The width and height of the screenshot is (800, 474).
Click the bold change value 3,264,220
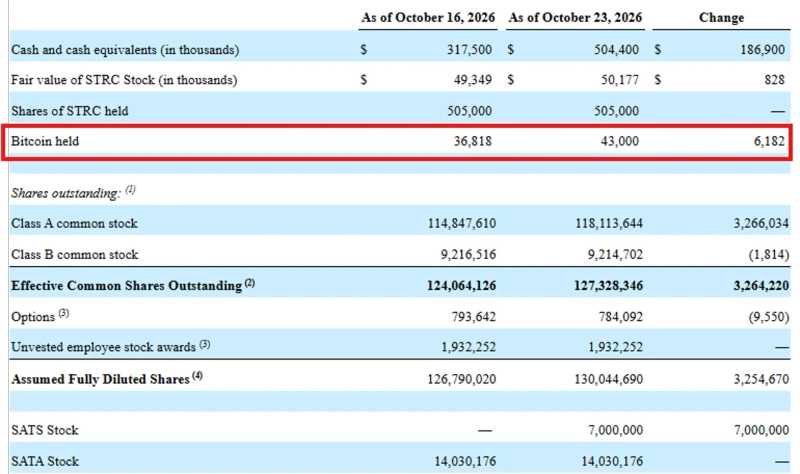click(x=761, y=286)
